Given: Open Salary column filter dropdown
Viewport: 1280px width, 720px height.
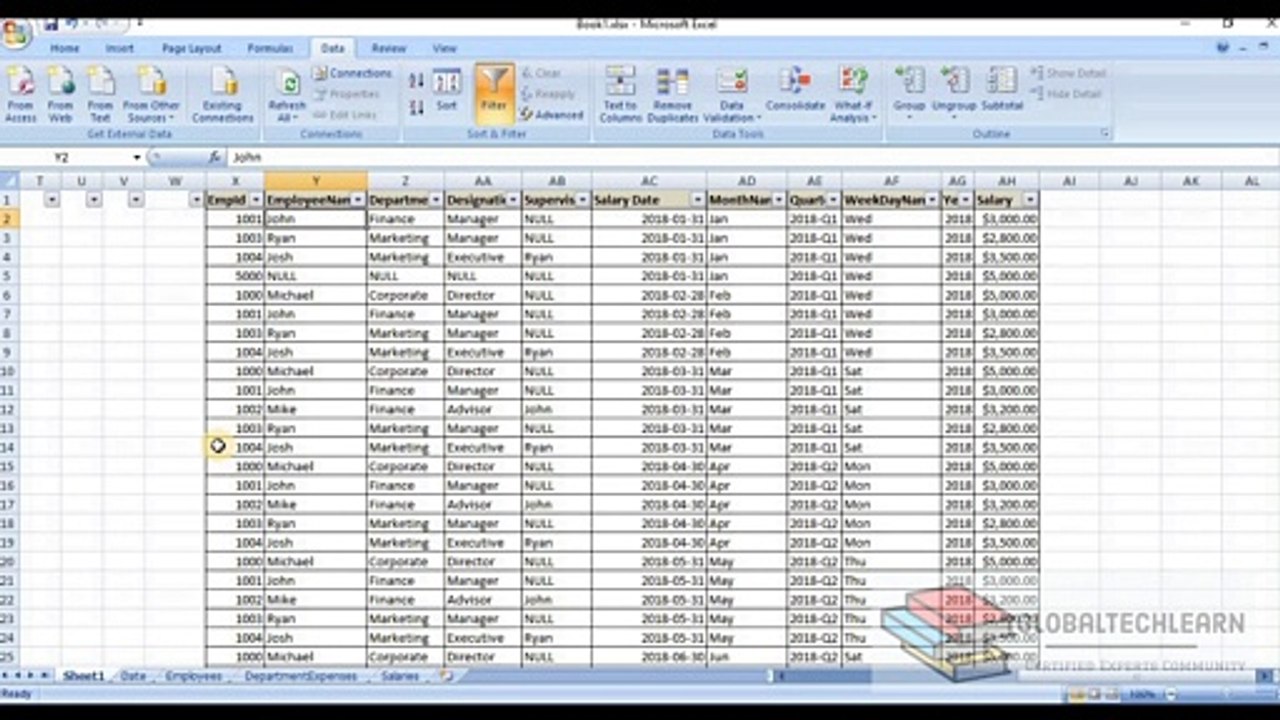Looking at the screenshot, I should [x=1029, y=200].
